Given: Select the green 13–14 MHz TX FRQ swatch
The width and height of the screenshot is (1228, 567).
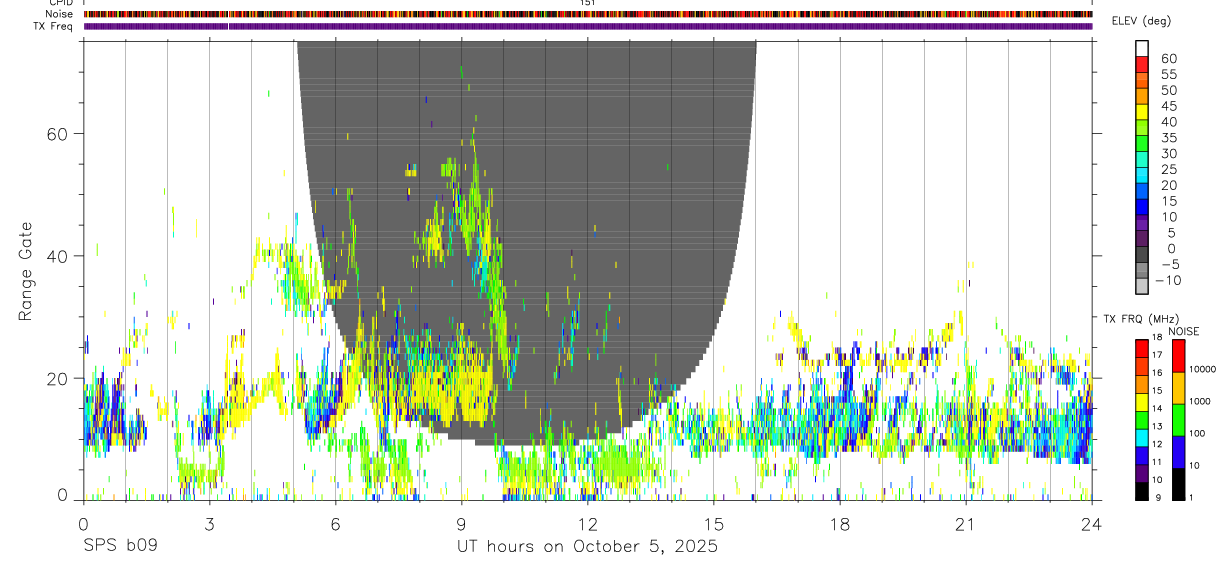Looking at the screenshot, I should click(1142, 420).
